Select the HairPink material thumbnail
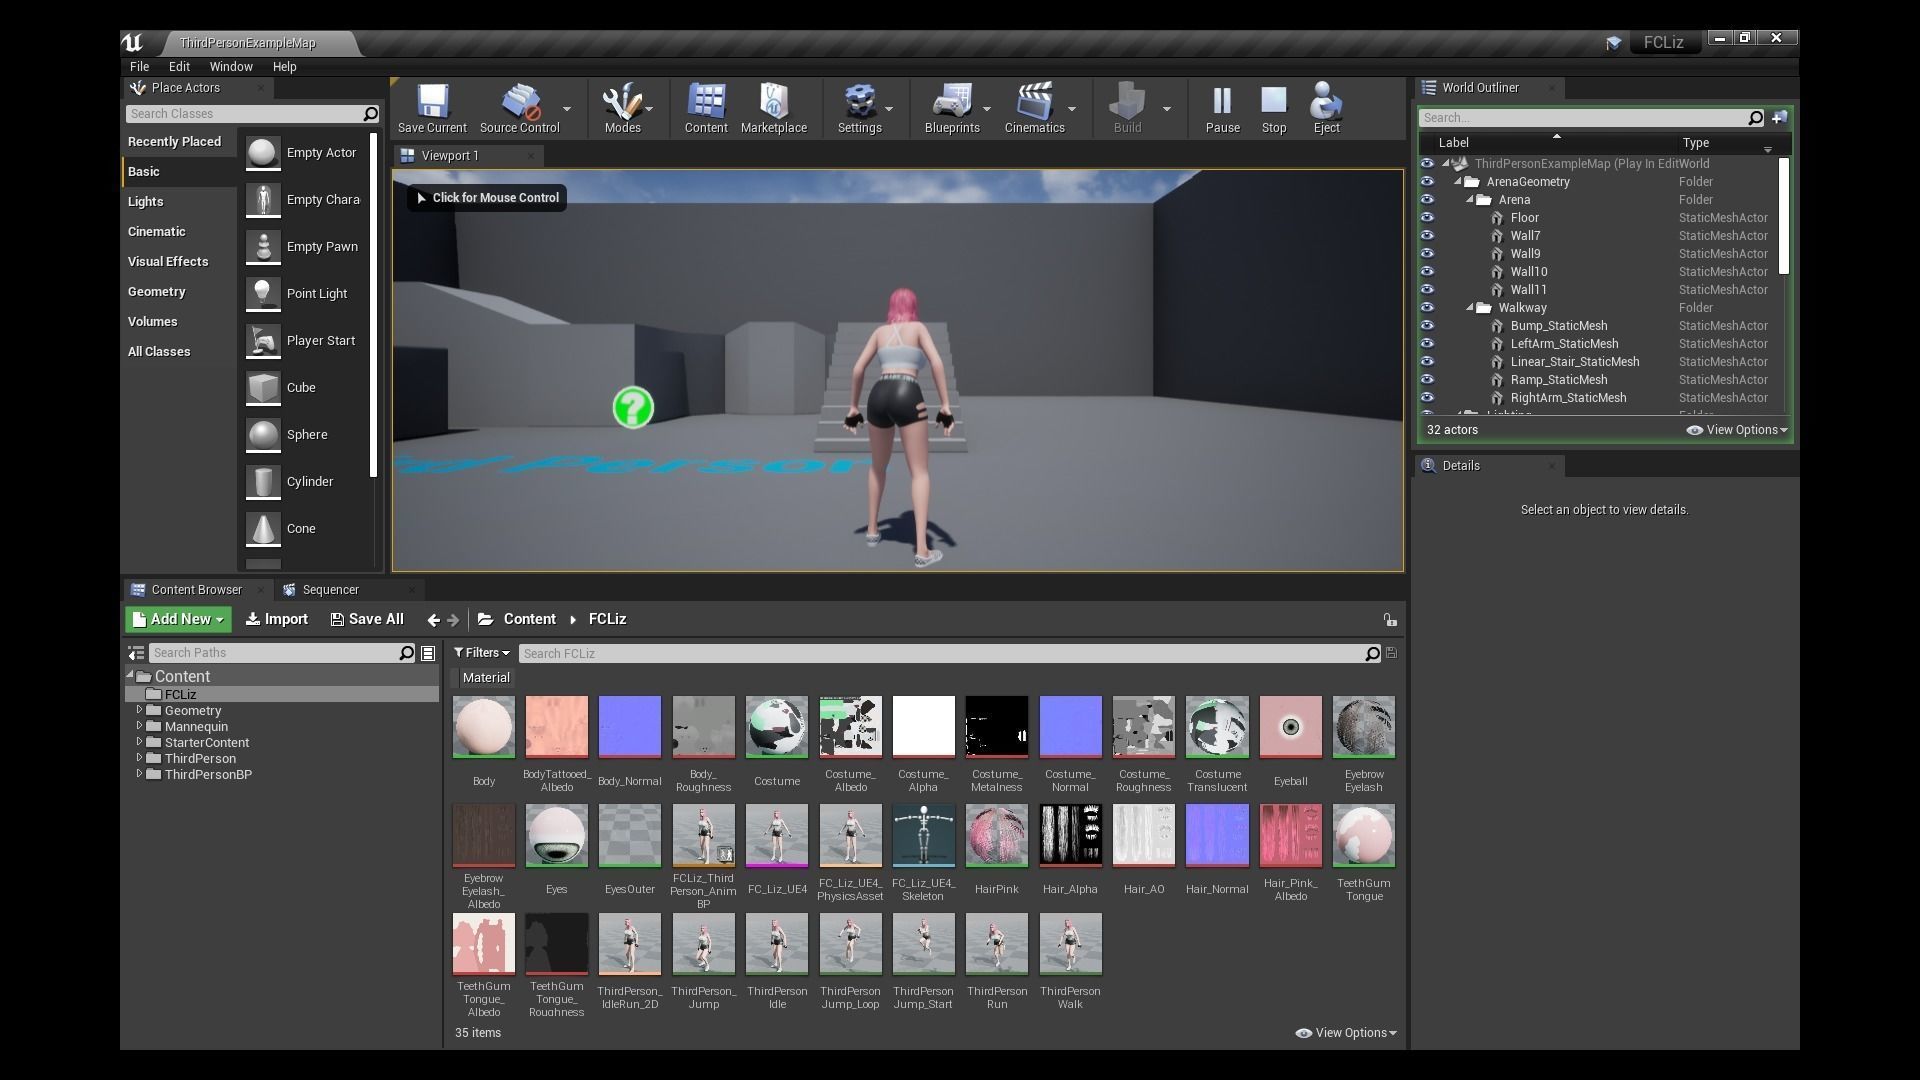Screen dimensions: 1920x1080 point(996,836)
